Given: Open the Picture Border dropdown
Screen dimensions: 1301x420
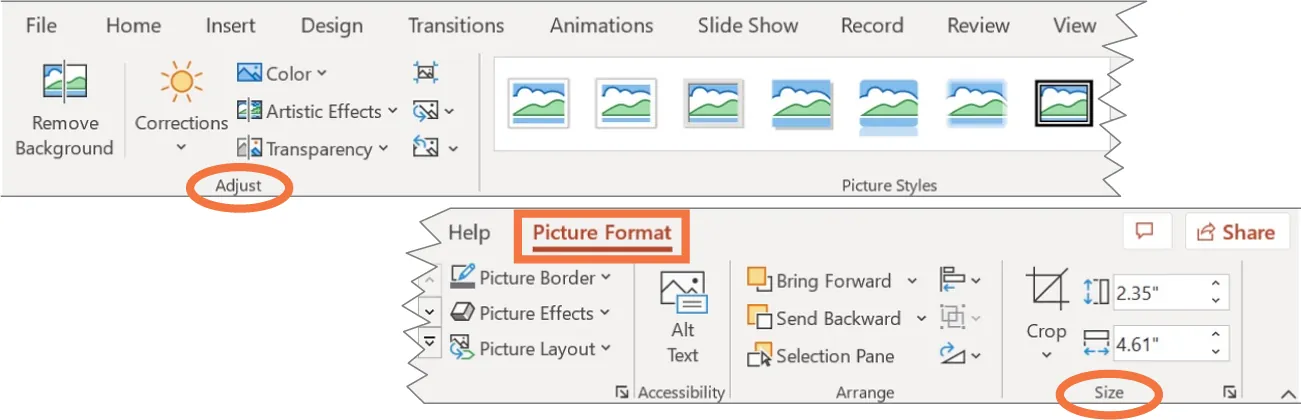Looking at the screenshot, I should point(531,277).
